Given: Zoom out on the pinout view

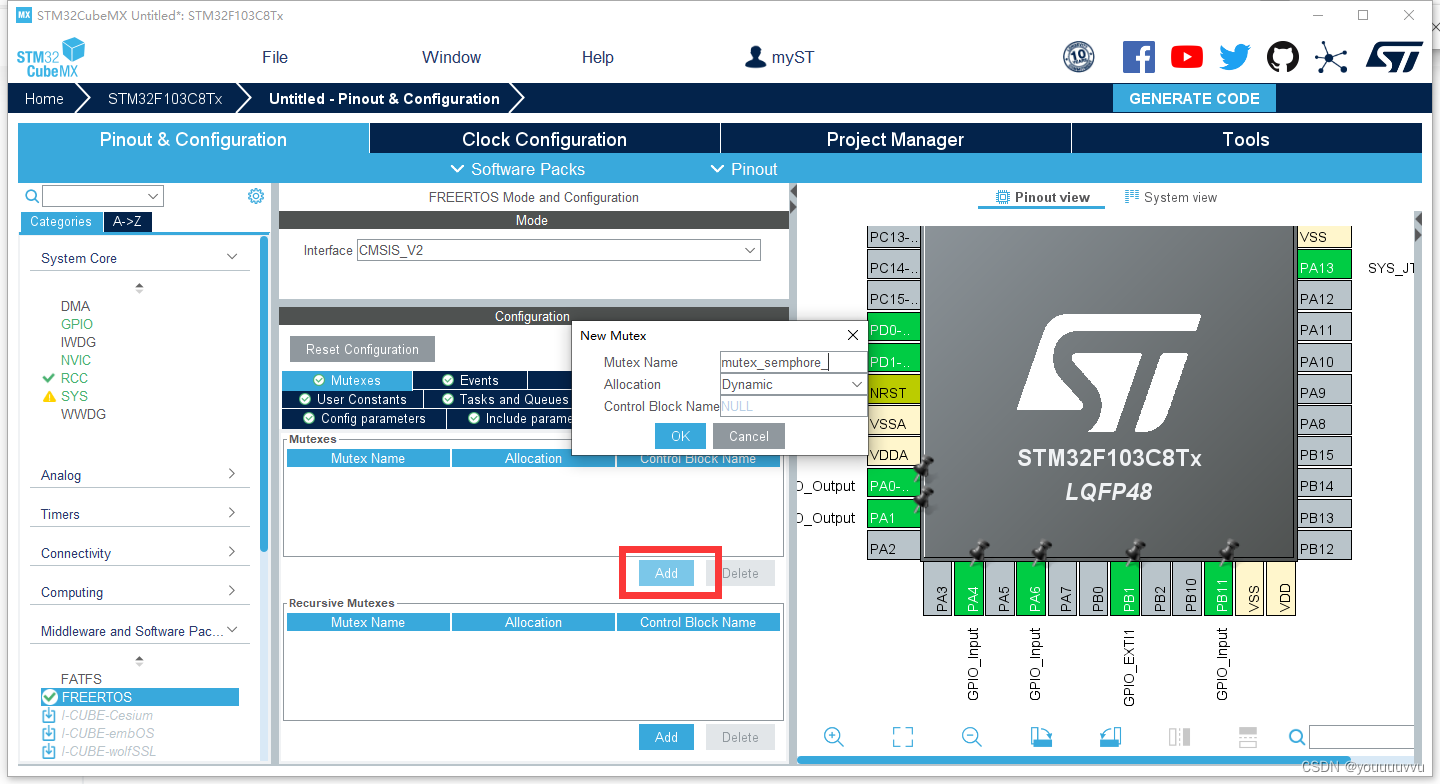Looking at the screenshot, I should click(x=971, y=737).
